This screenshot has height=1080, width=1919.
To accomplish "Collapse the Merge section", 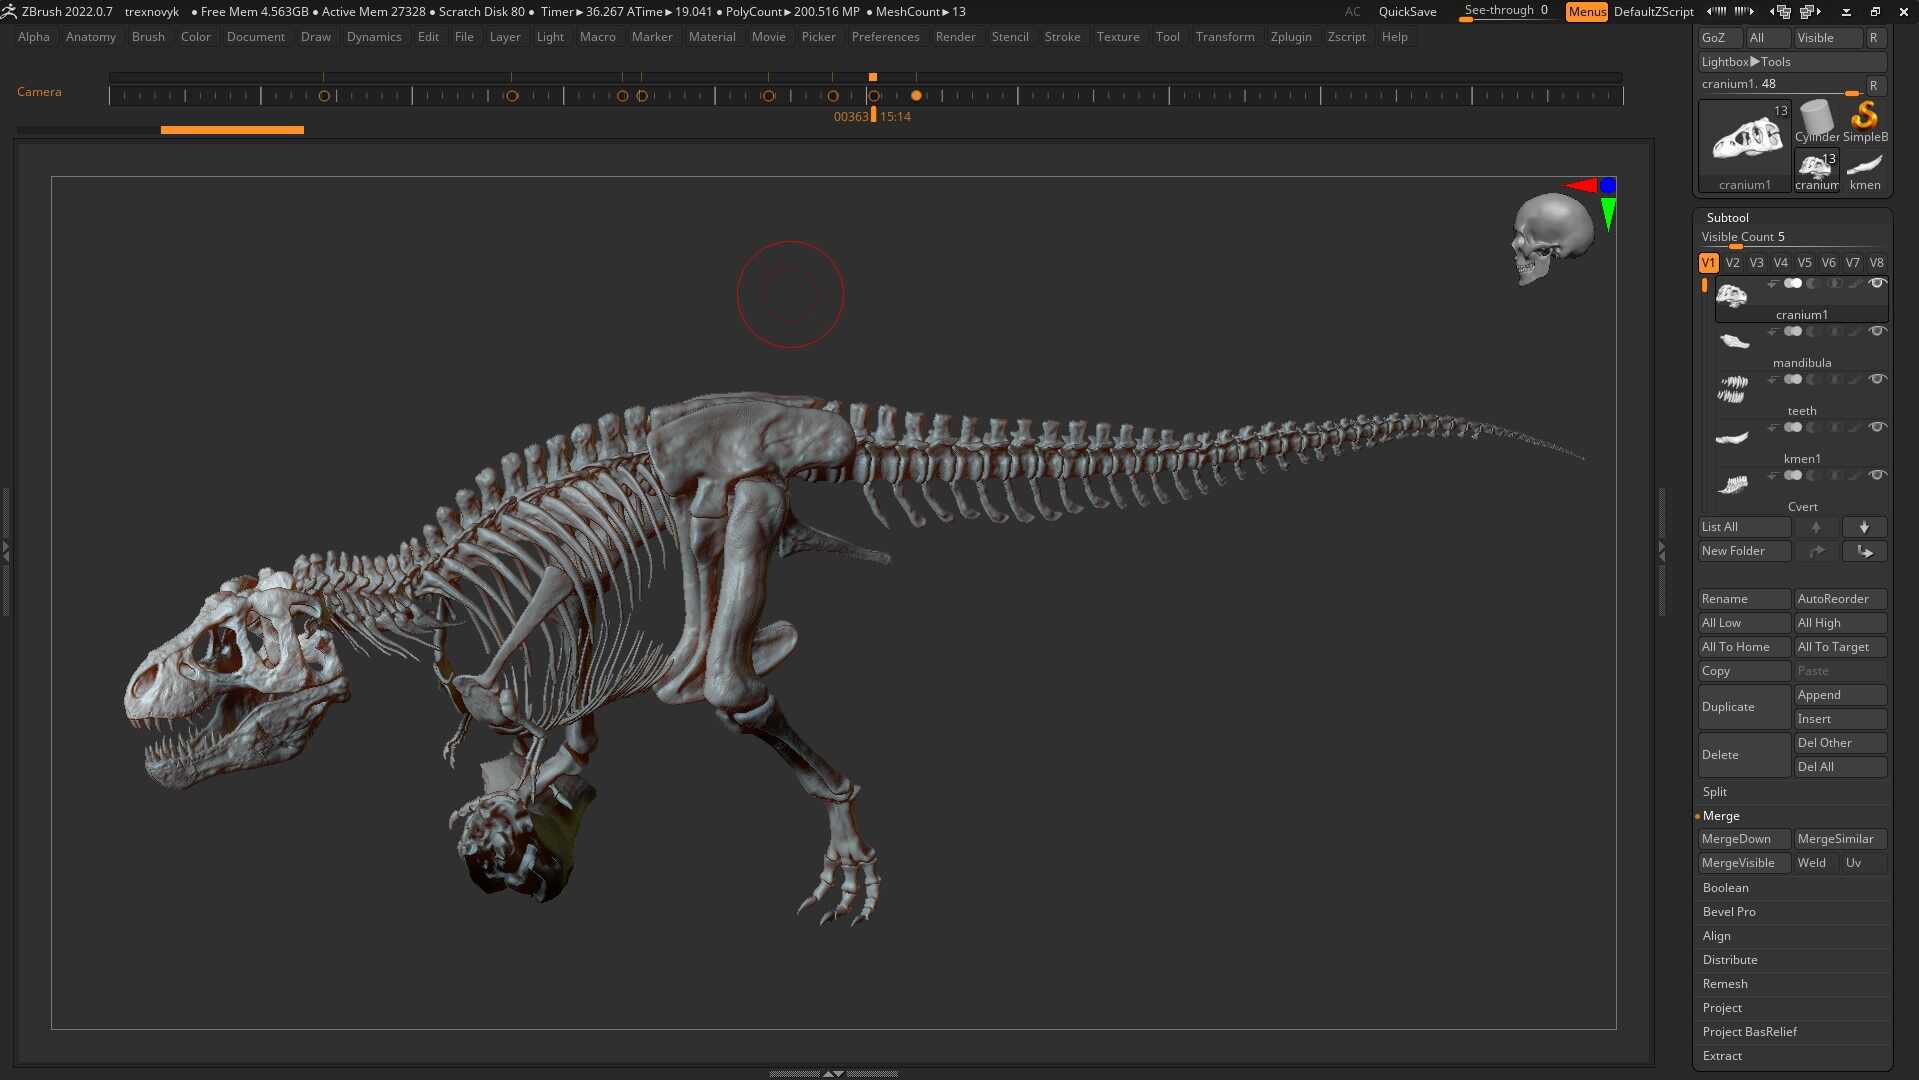I will (x=1721, y=816).
